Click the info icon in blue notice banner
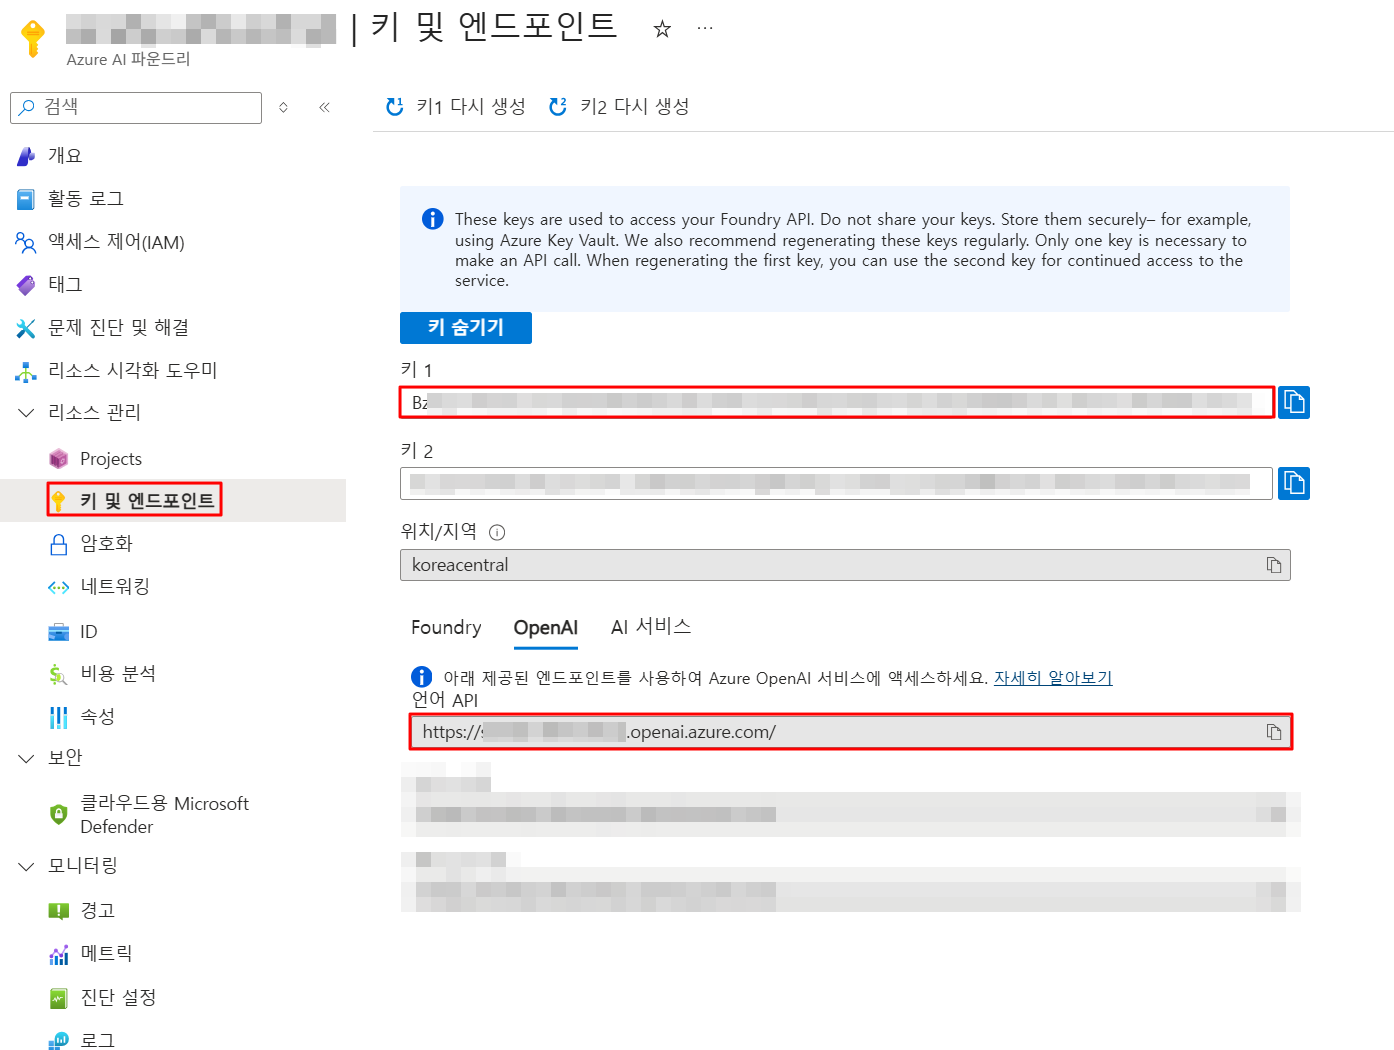This screenshot has height=1050, width=1394. click(432, 219)
